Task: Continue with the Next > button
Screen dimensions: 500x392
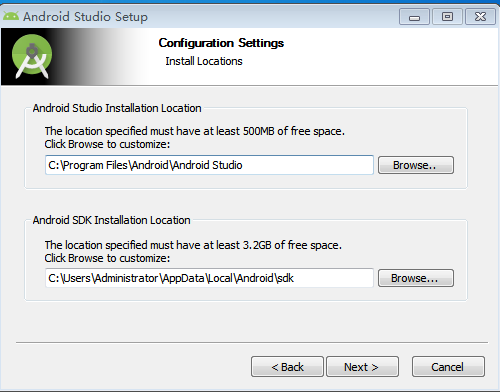Action: click(362, 367)
